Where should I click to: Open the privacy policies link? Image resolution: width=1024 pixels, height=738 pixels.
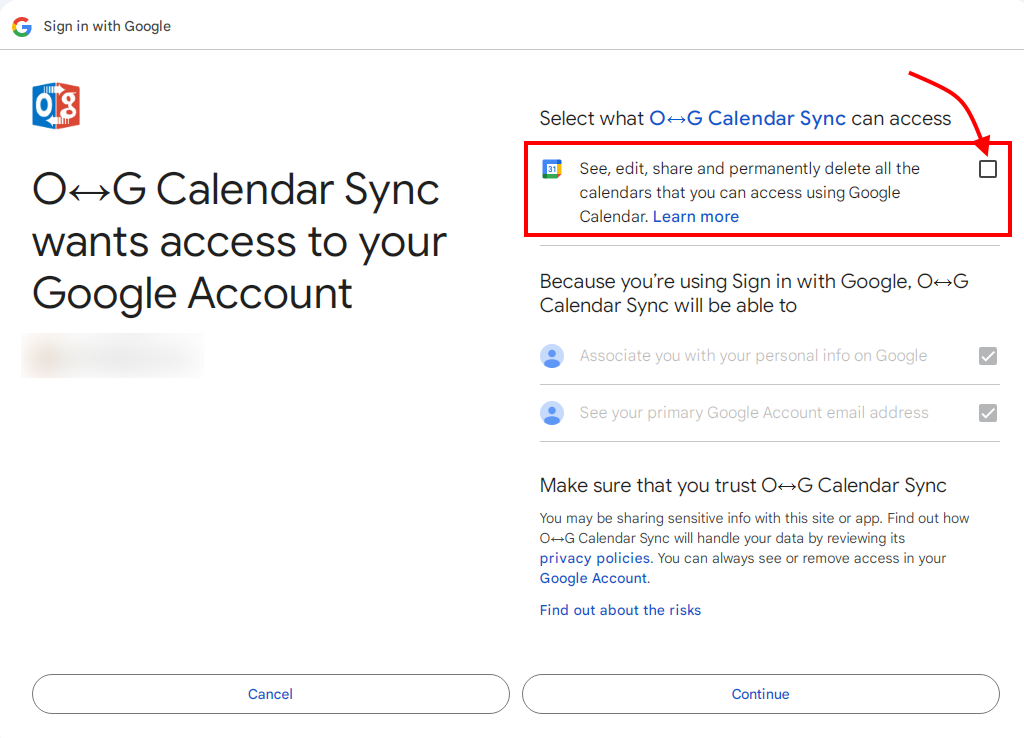pos(595,558)
